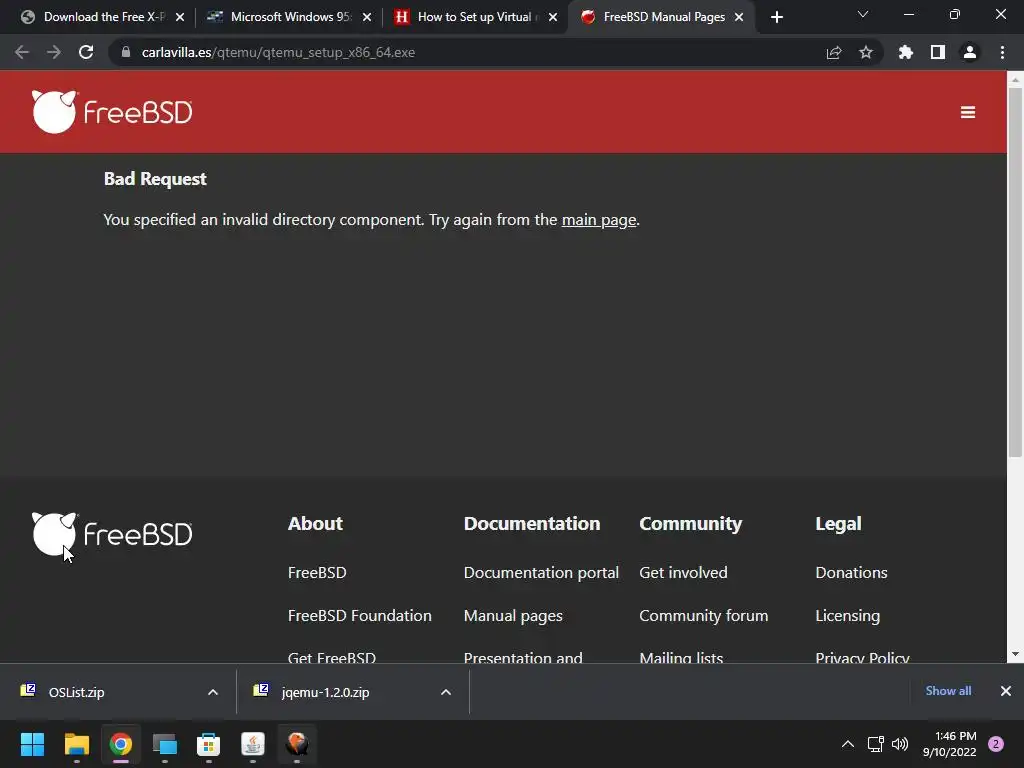Open the notification center badge

tap(996, 744)
